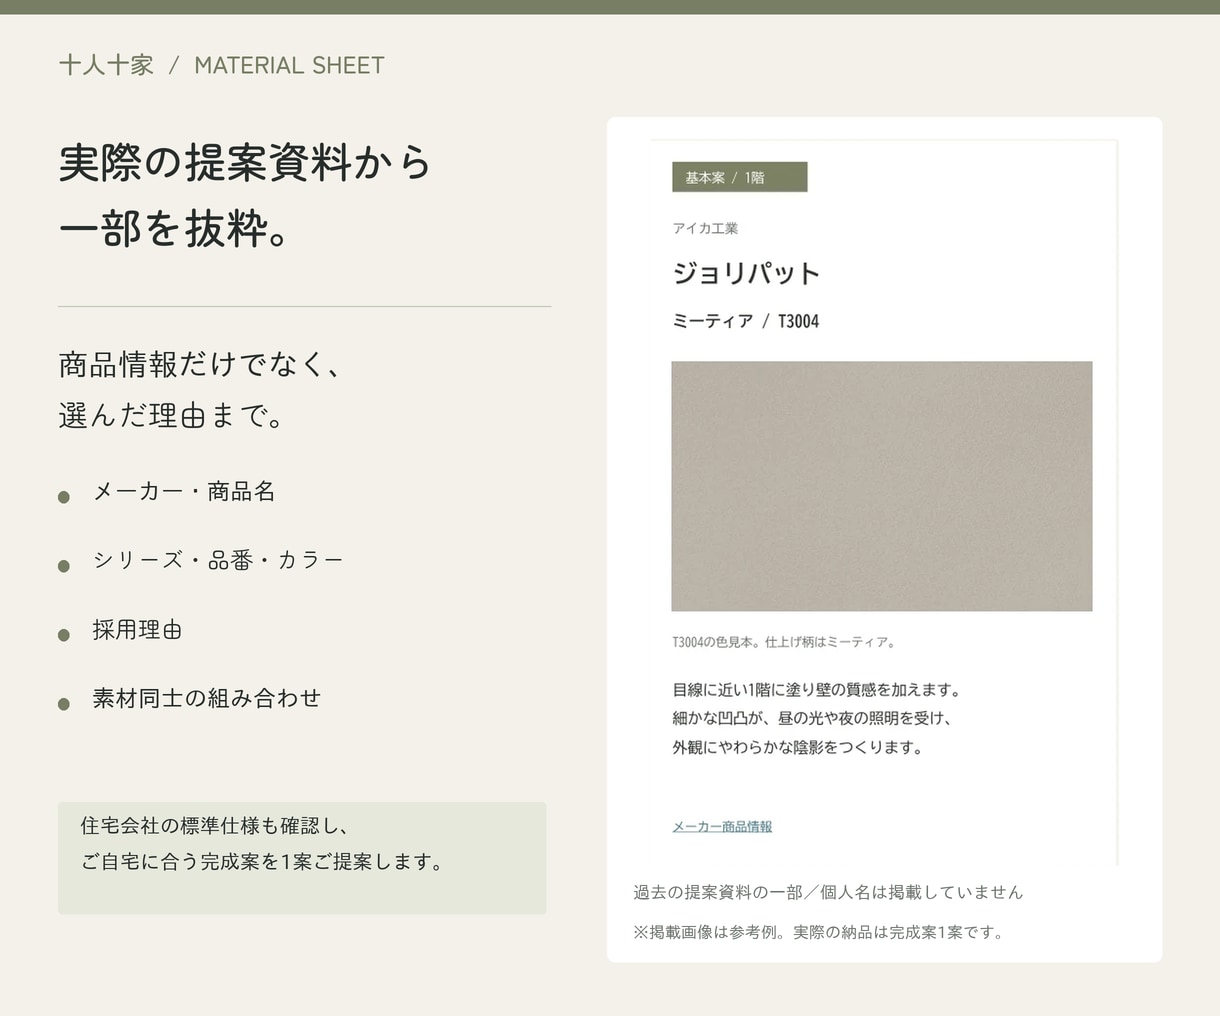The image size is (1220, 1016).
Task: Click the line 目線に近い1階に塗り壁の質感を加えます。
Action: coord(818,689)
